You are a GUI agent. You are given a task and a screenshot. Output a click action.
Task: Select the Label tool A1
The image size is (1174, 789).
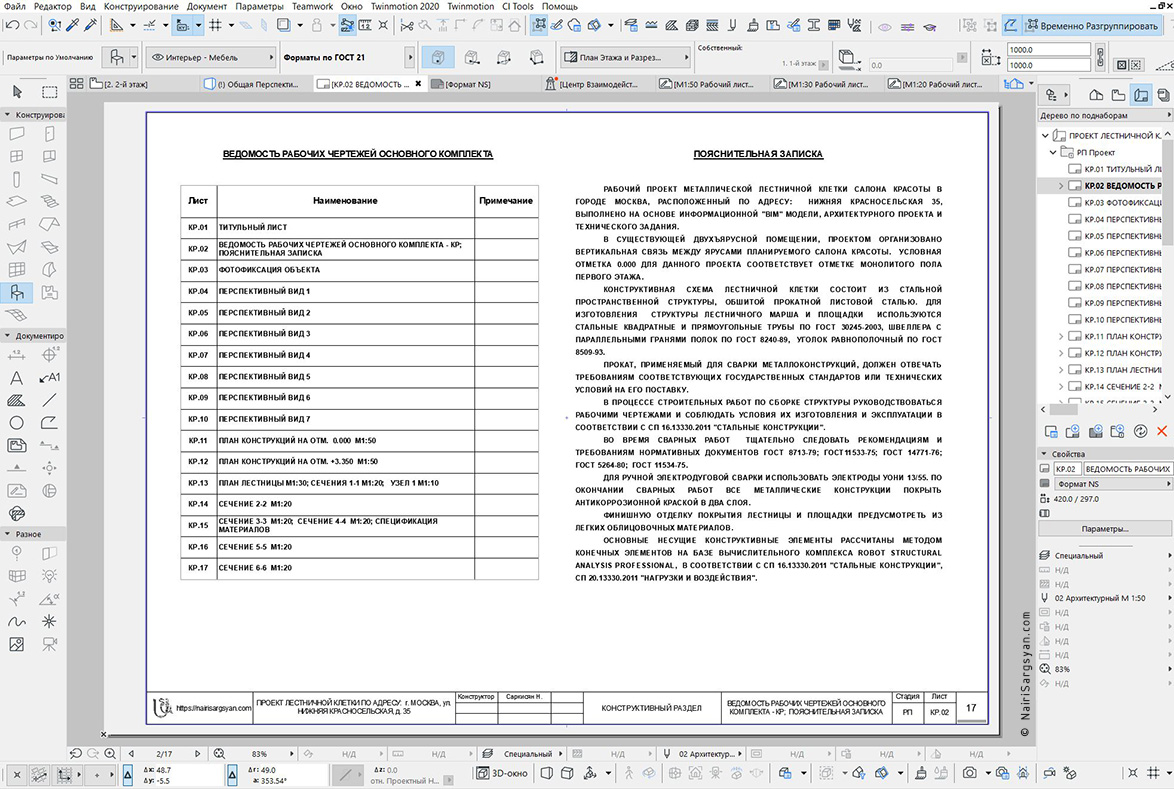point(49,378)
